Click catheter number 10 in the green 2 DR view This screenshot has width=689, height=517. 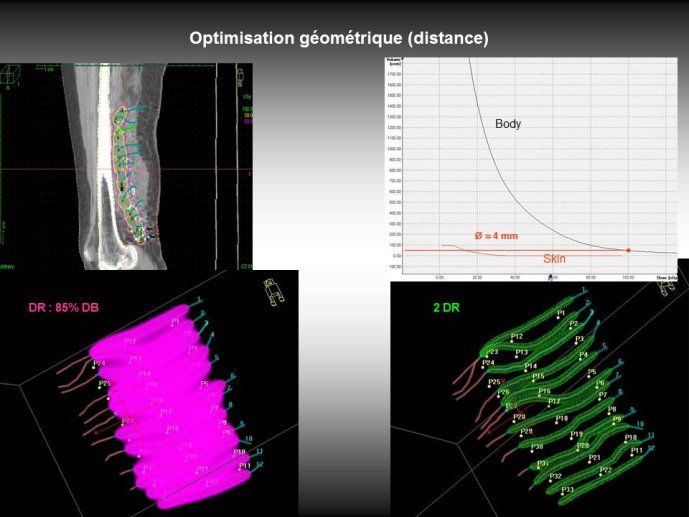(640, 424)
